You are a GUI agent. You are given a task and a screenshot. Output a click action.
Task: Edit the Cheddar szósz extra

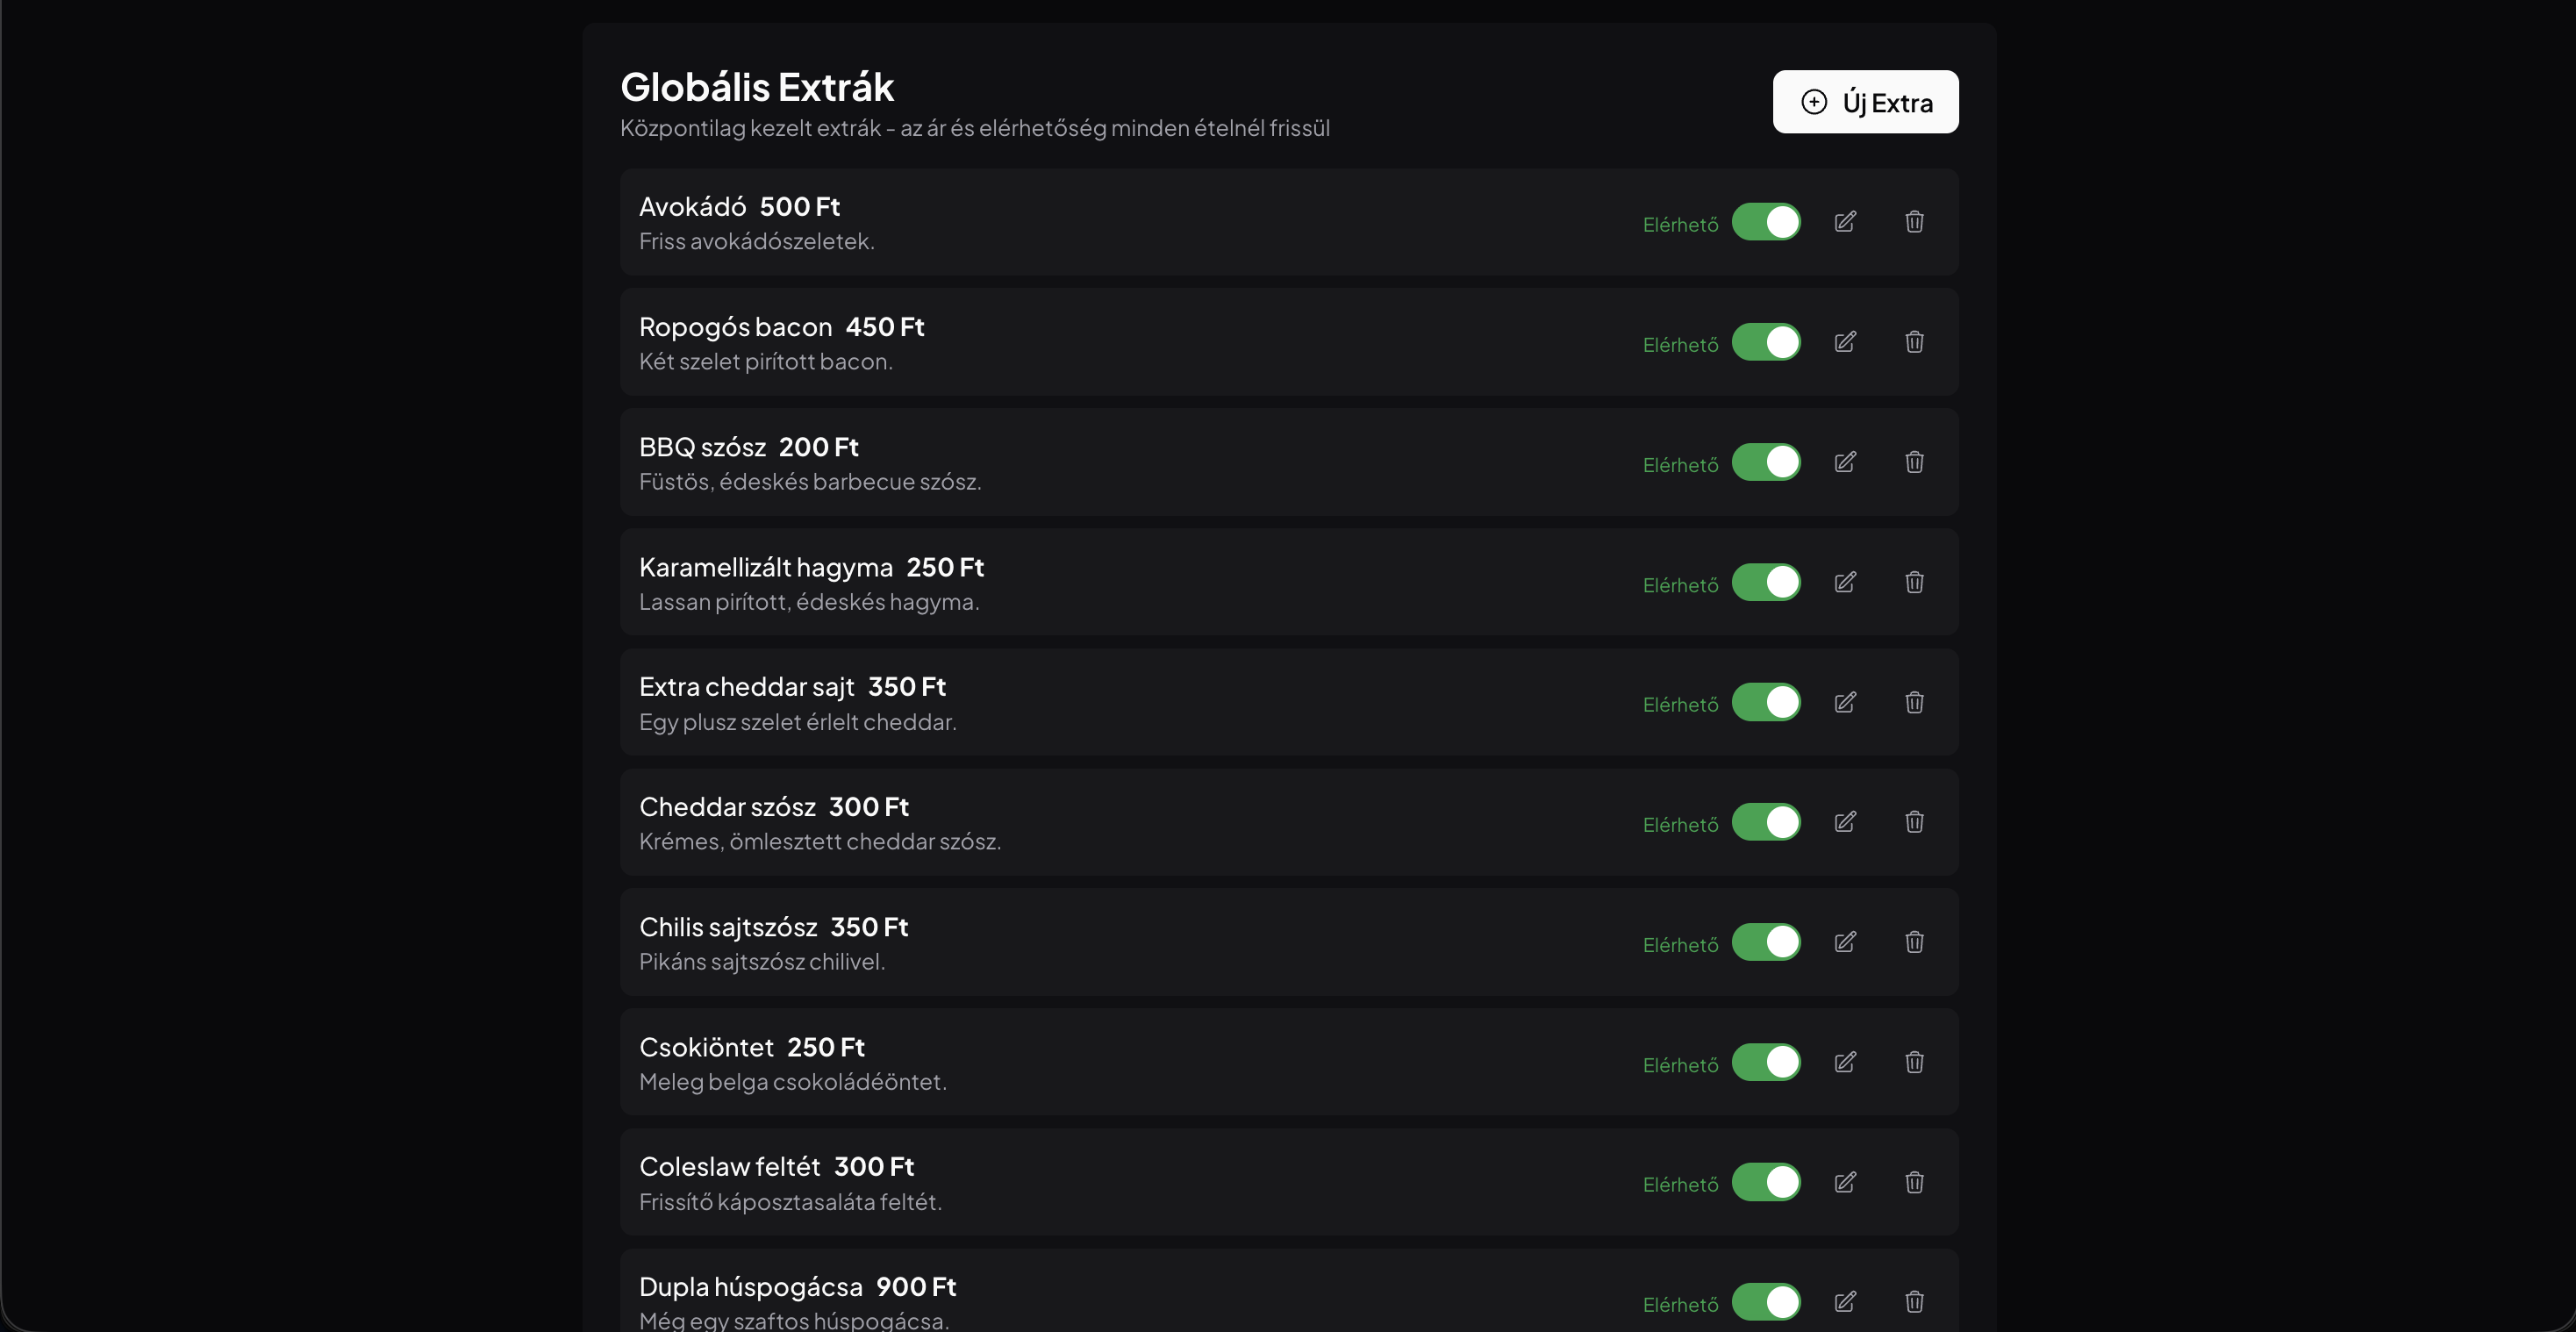[x=1845, y=822]
